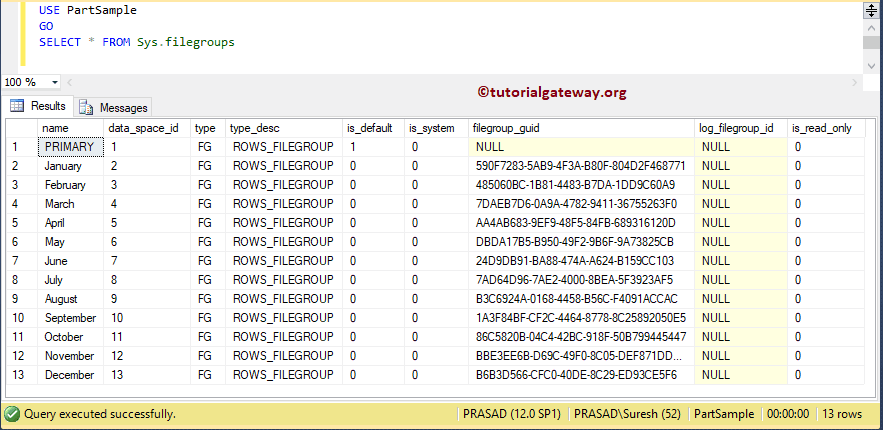Click the is_read_only column header

pos(826,128)
